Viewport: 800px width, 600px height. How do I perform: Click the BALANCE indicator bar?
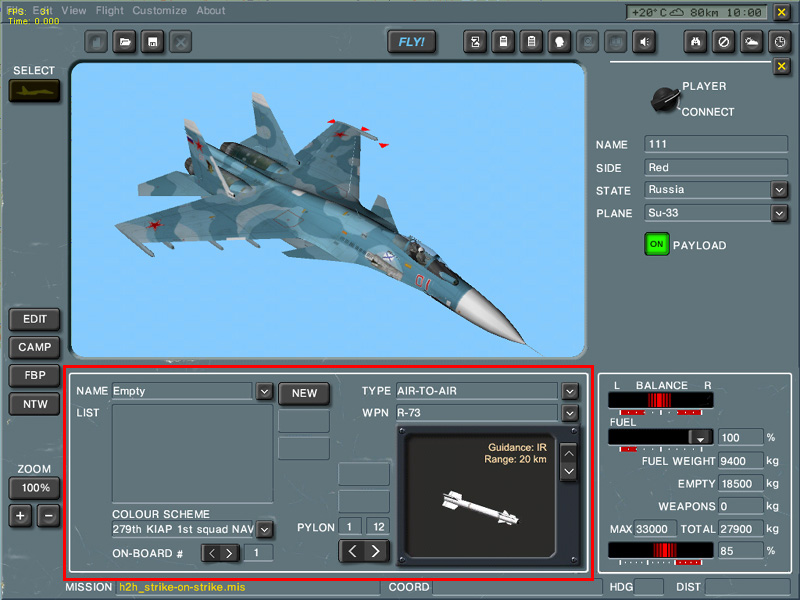(x=661, y=401)
